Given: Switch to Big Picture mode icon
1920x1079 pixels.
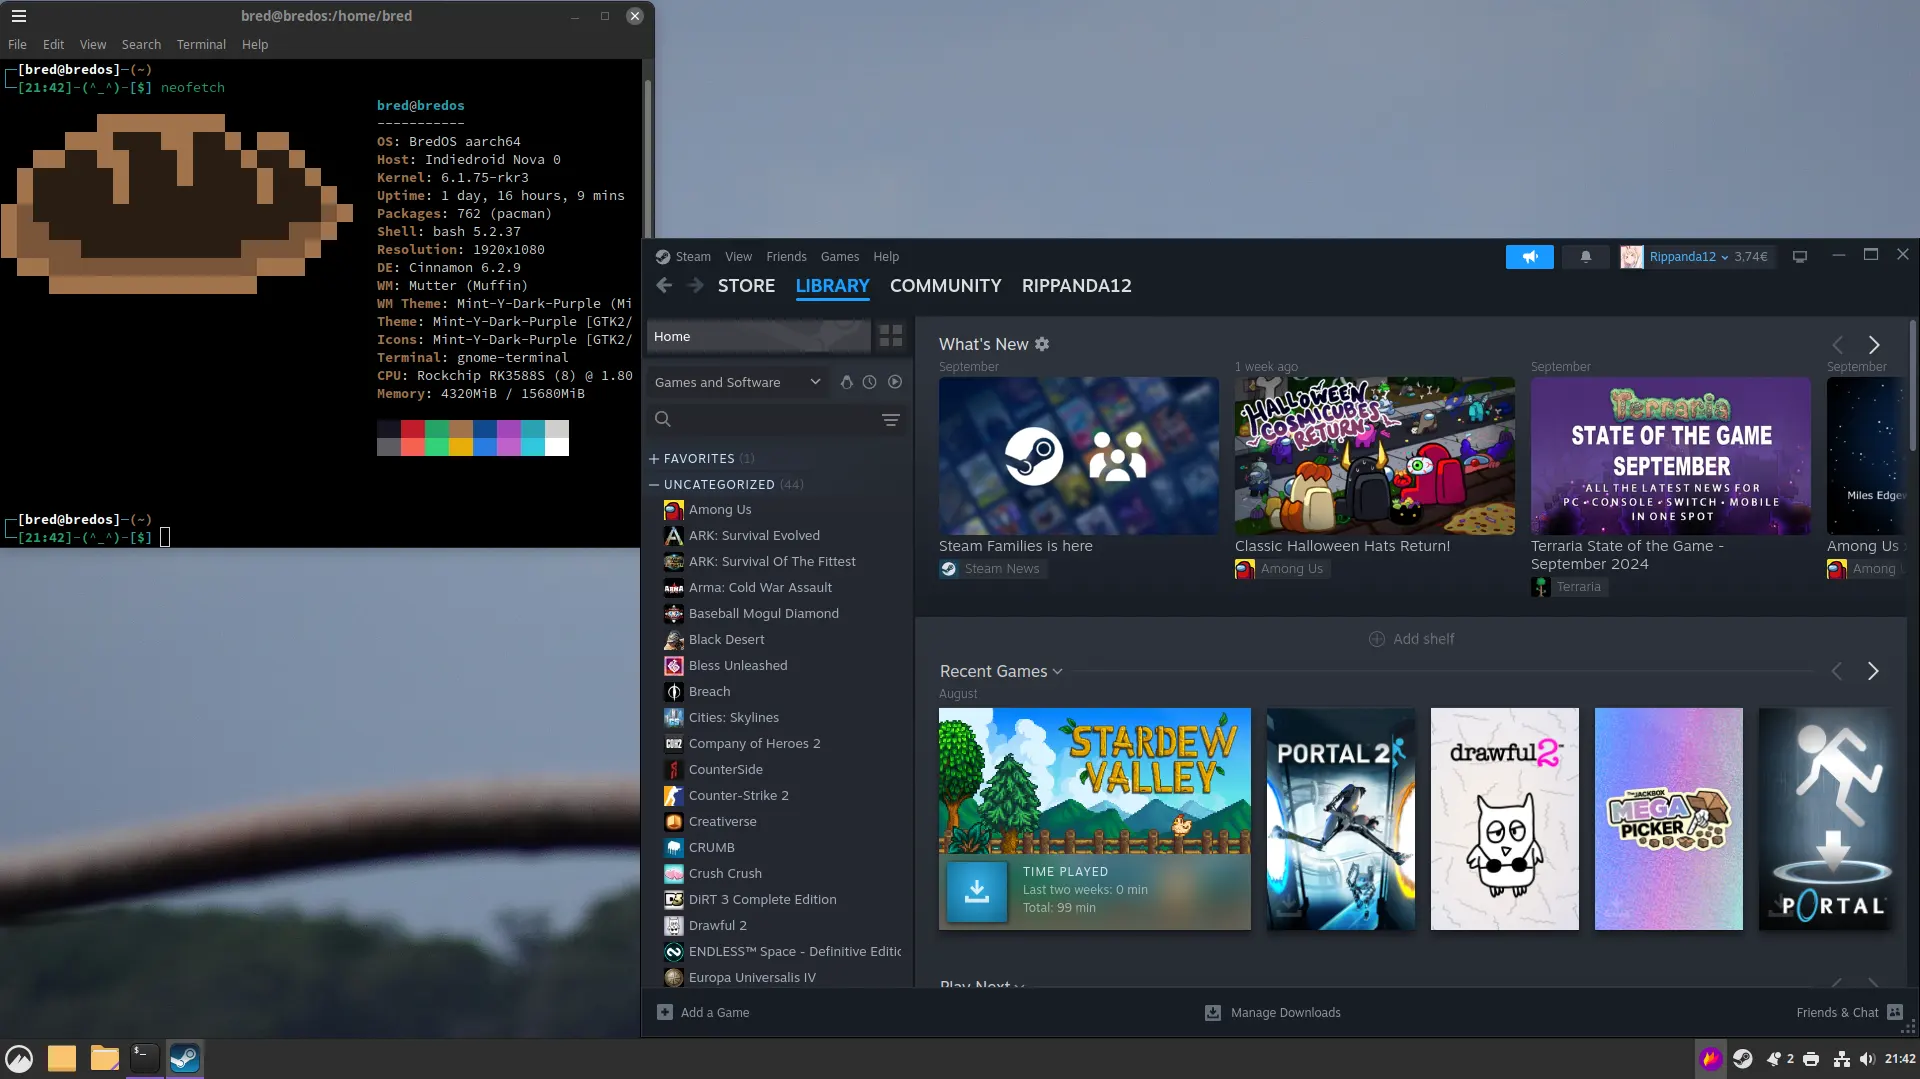Looking at the screenshot, I should coord(1800,257).
